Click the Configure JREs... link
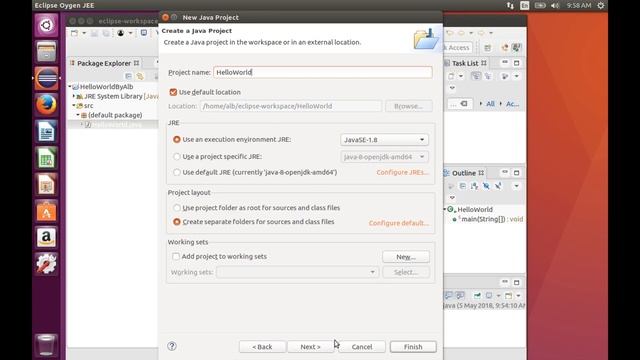Viewport: 640px width, 360px height. click(402, 172)
